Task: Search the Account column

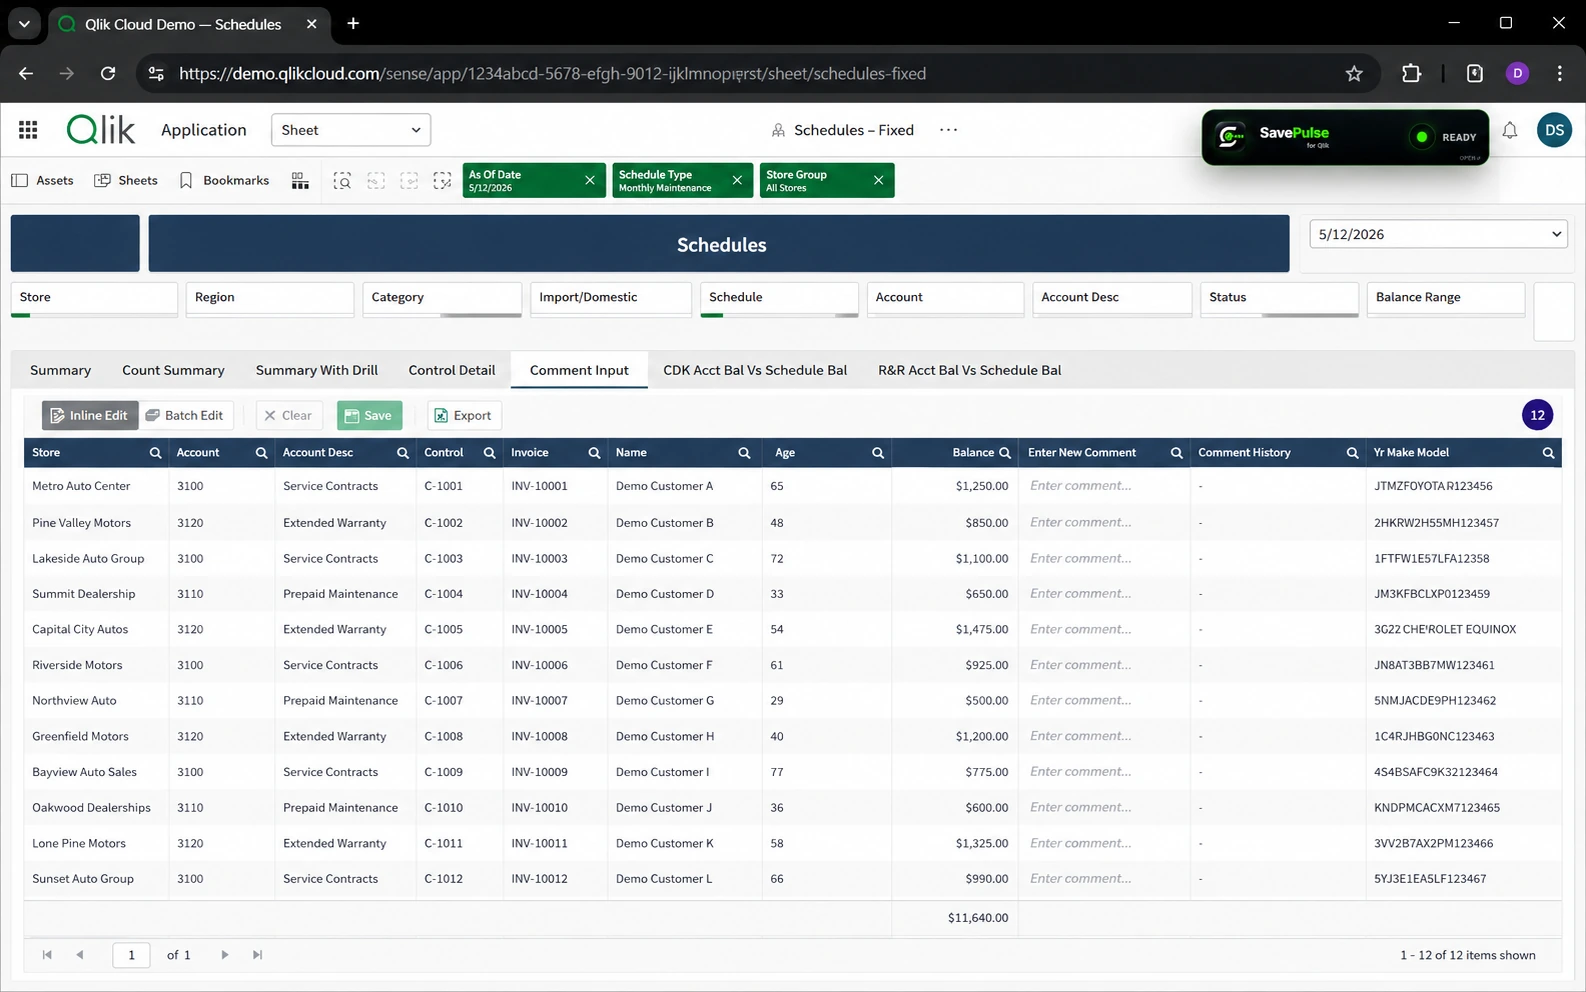Action: [261, 453]
